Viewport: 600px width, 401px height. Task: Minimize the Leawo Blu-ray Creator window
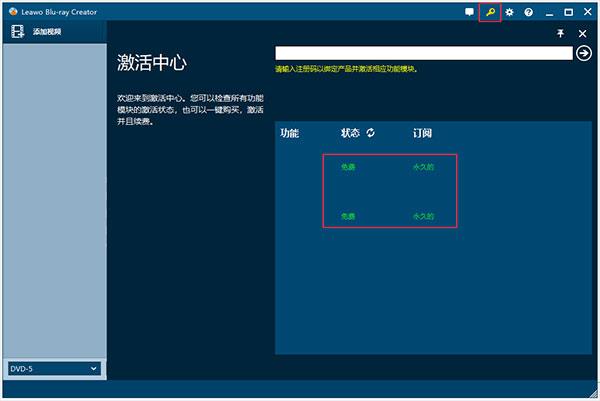[549, 13]
